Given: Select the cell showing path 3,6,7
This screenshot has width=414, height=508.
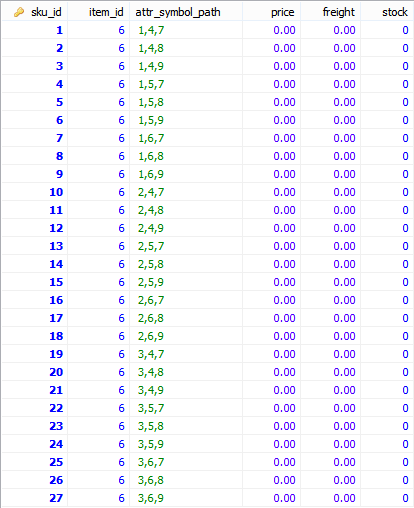Looking at the screenshot, I should [x=186, y=462].
